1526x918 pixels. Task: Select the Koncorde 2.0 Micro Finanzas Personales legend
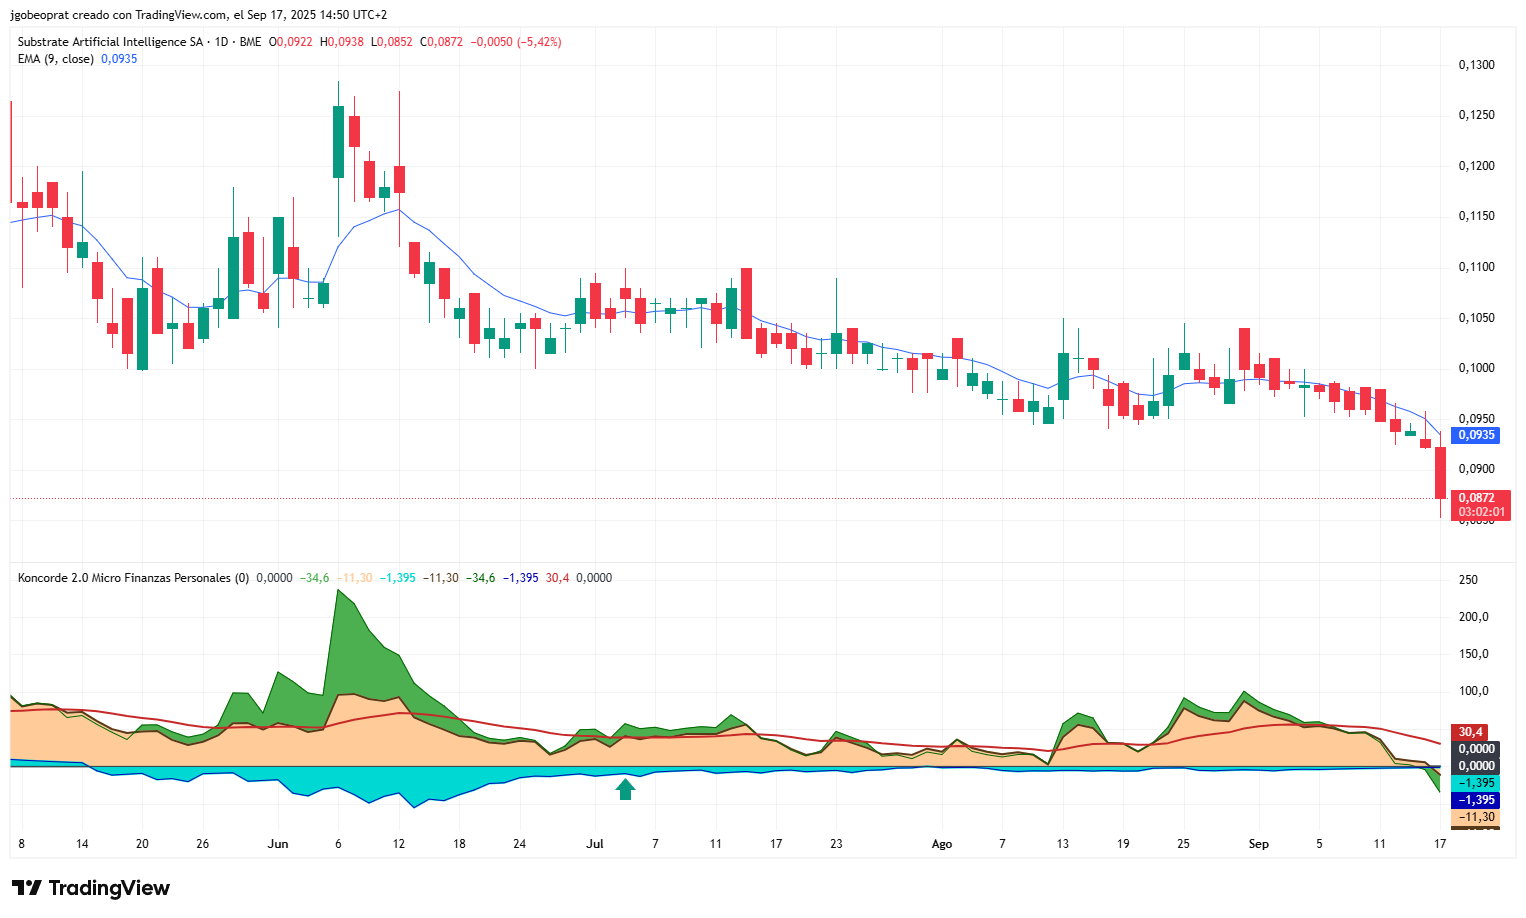(x=134, y=578)
